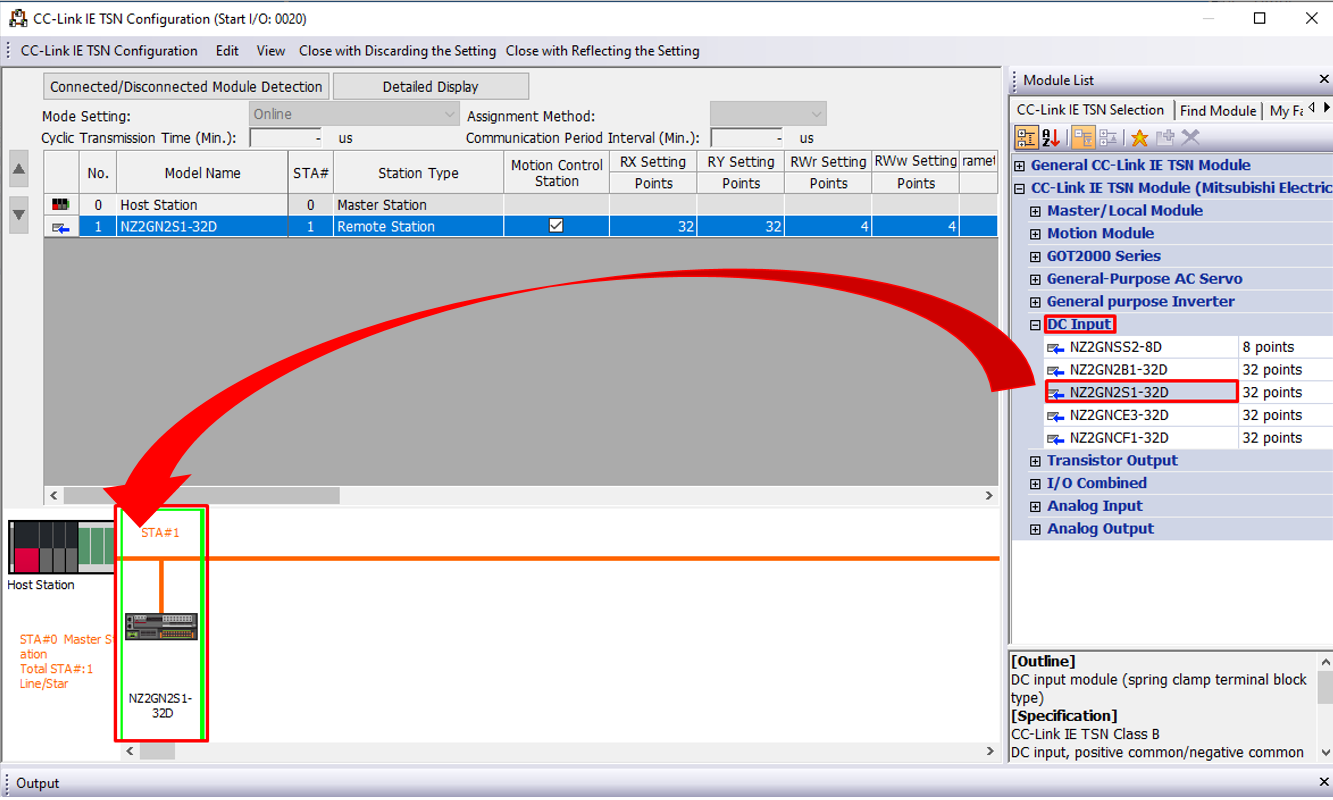
Task: Click the Remote Station type cell
Action: tap(418, 227)
